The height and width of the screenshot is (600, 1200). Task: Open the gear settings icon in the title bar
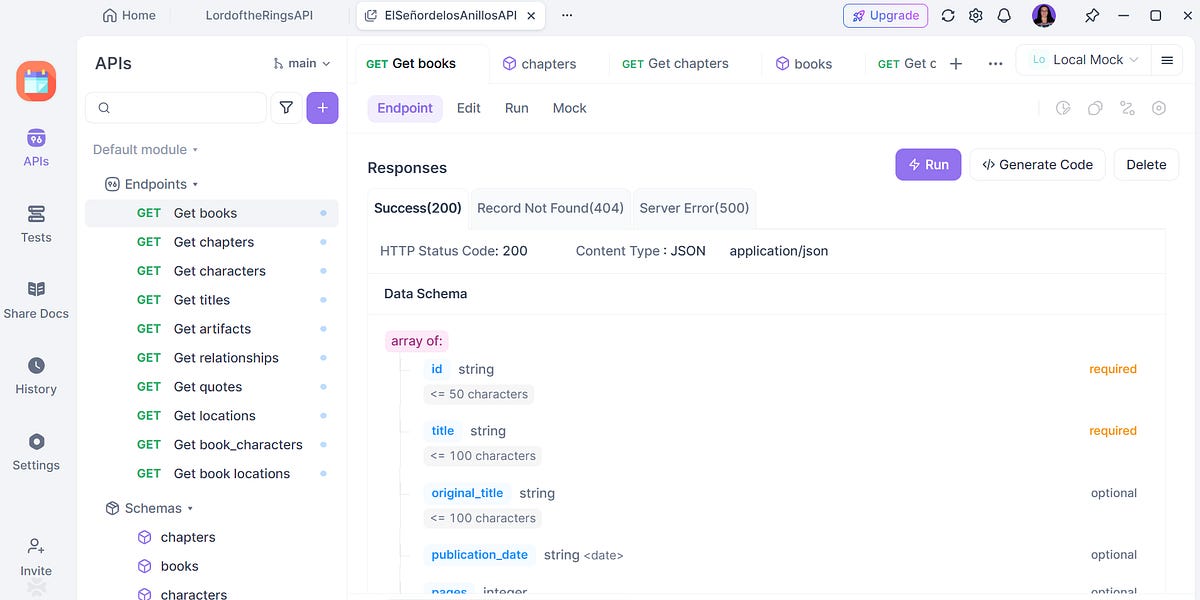[x=976, y=16]
